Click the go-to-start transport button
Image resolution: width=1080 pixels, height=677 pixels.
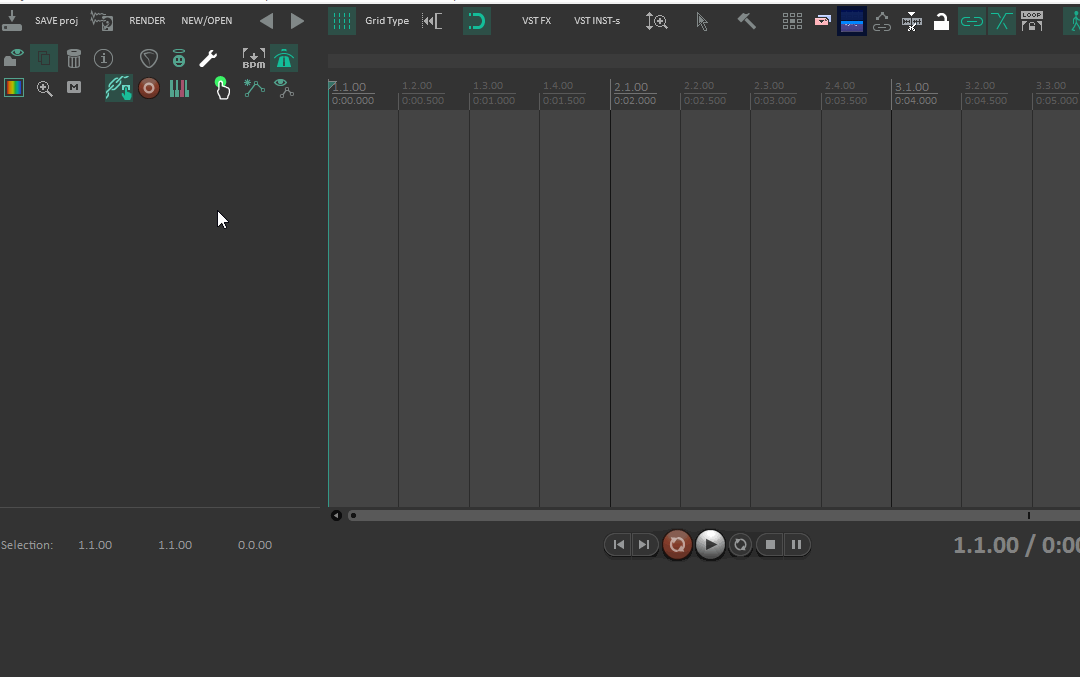[619, 545]
